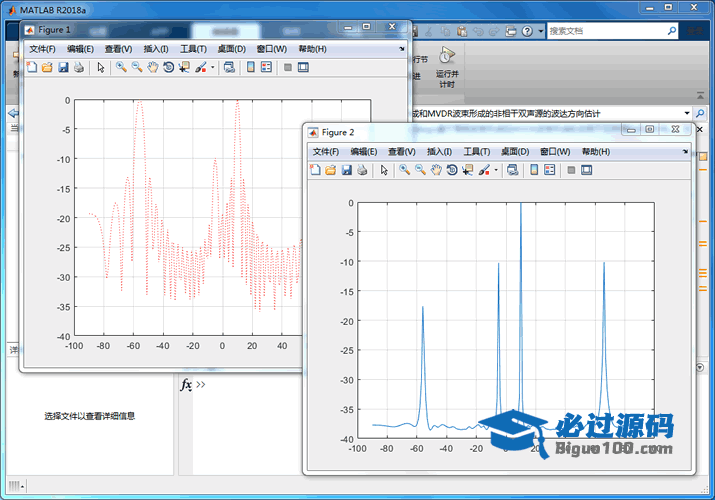Select the Pan hand tool in Figure 2
The width and height of the screenshot is (715, 500).
[x=436, y=170]
